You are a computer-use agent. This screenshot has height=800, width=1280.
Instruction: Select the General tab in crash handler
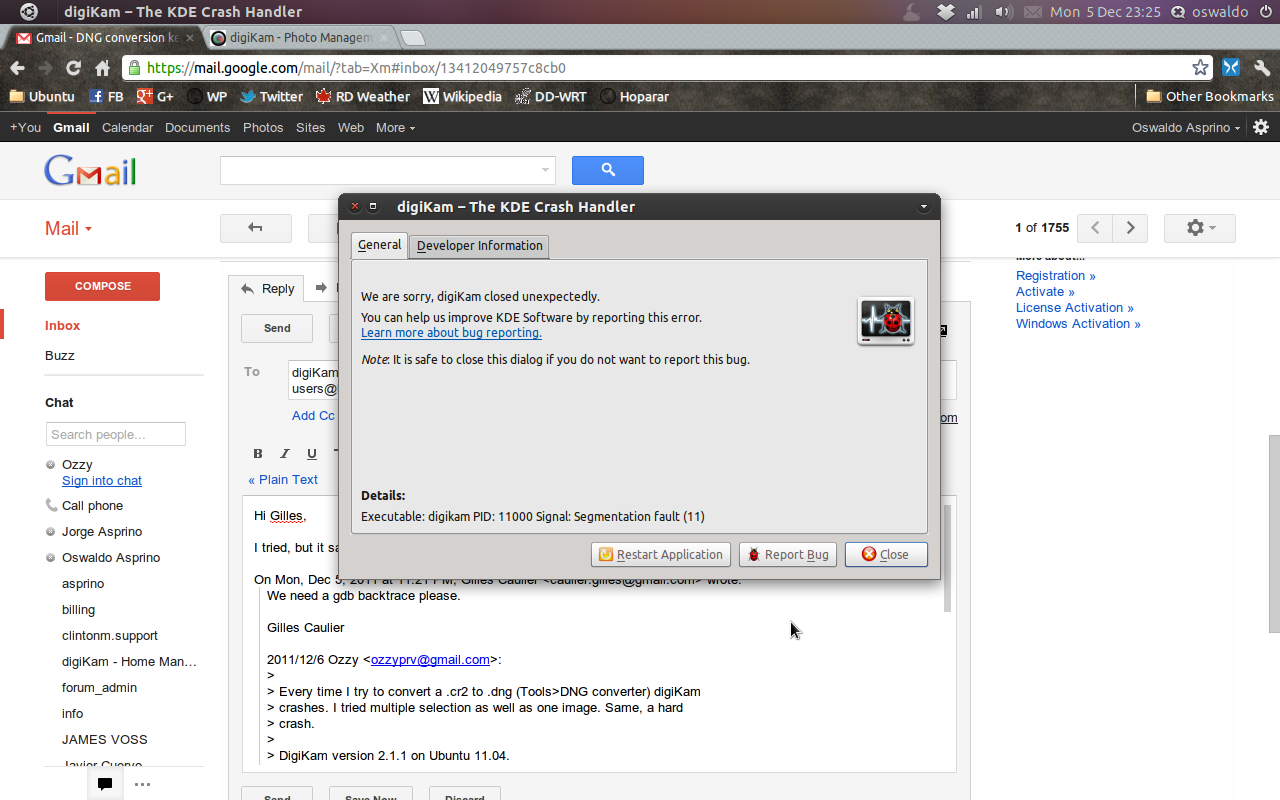pyautogui.click(x=379, y=245)
